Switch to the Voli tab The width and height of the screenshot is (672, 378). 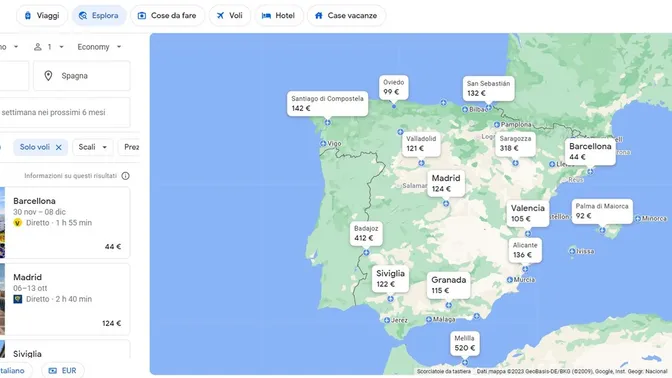point(230,15)
